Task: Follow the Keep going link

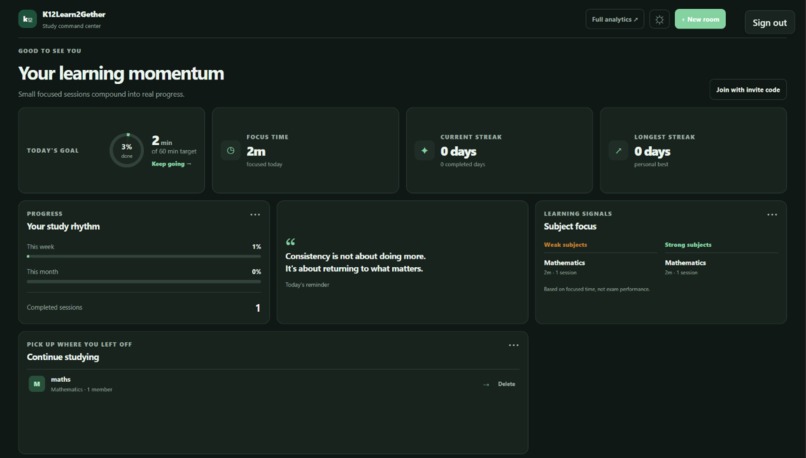Action: 171,164
